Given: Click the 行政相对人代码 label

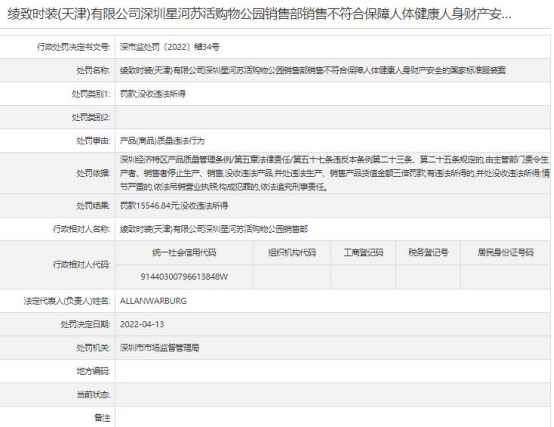Looking at the screenshot, I should pos(82,264).
